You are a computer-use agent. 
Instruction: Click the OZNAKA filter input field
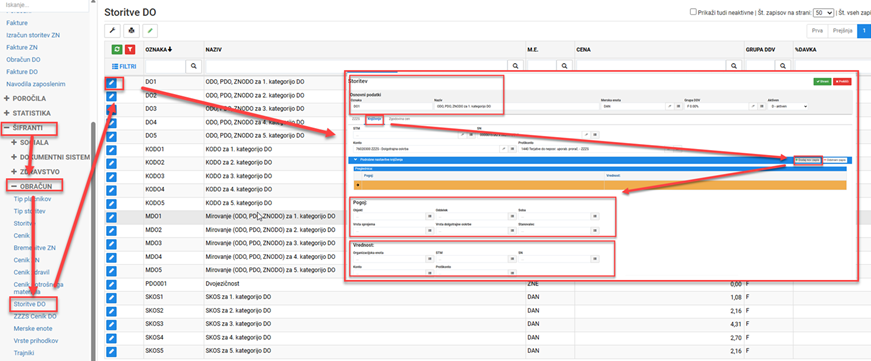click(x=166, y=66)
